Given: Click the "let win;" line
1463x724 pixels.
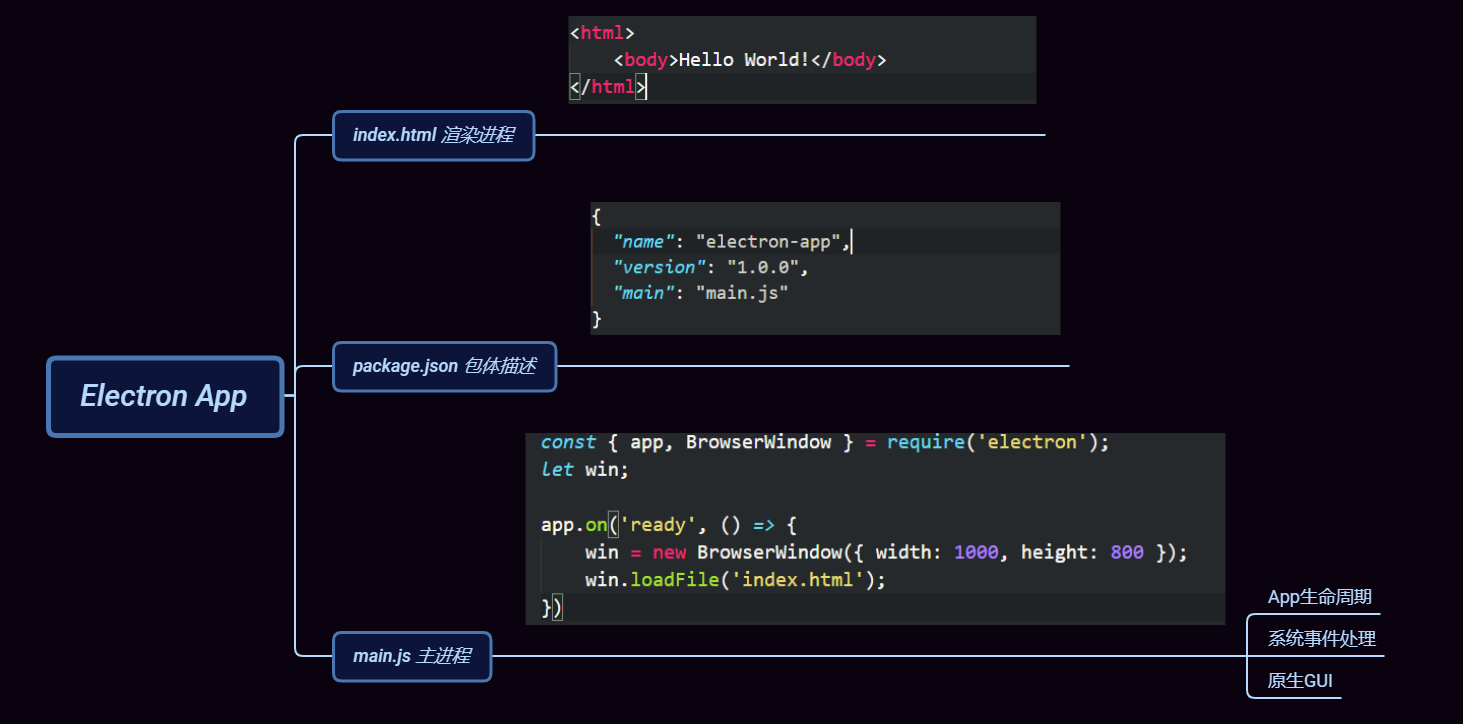Looking at the screenshot, I should click(x=585, y=469).
